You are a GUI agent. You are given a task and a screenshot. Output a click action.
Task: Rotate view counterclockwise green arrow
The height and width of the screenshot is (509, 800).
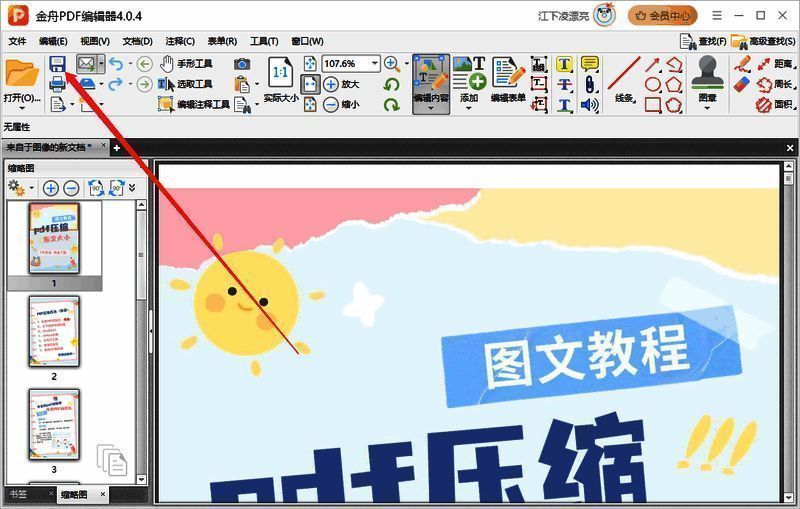[x=392, y=84]
